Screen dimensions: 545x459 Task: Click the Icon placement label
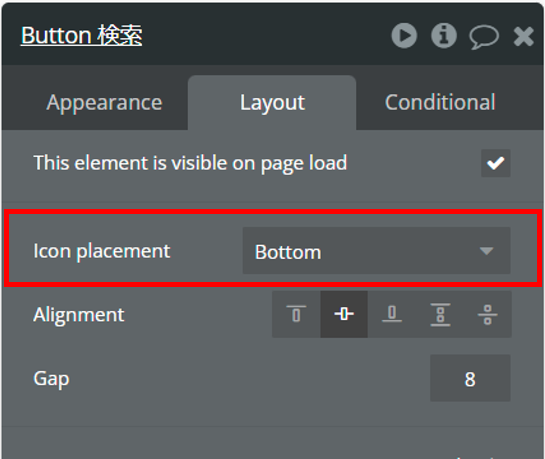[102, 251]
